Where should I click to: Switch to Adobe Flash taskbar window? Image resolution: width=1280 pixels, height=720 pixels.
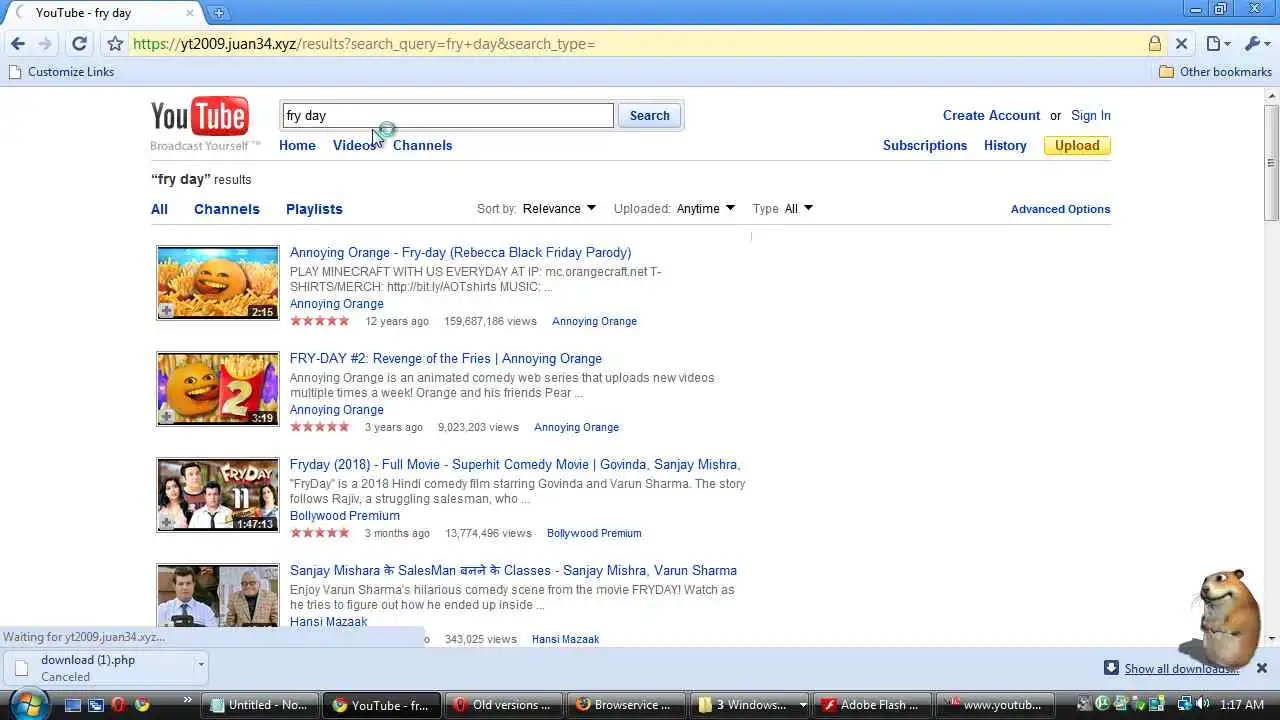871,705
